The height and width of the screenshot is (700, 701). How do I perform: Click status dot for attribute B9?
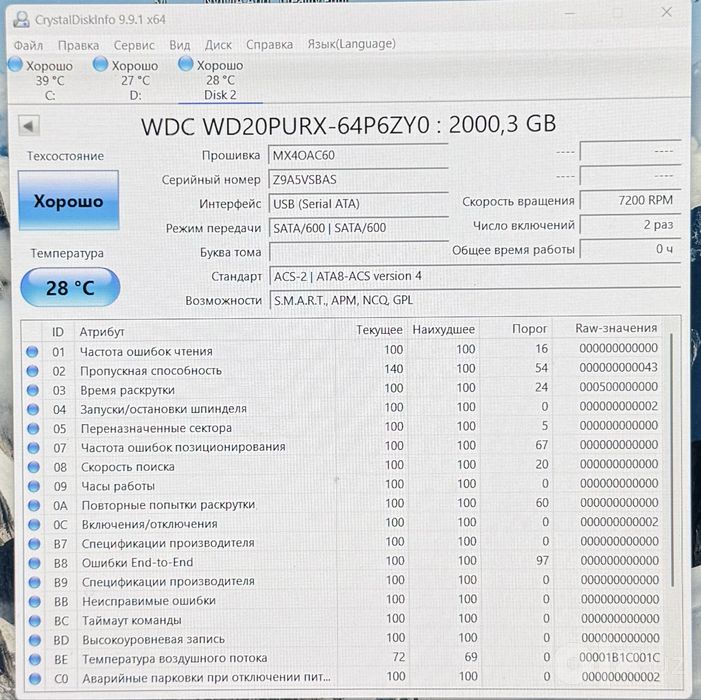pos(34,582)
